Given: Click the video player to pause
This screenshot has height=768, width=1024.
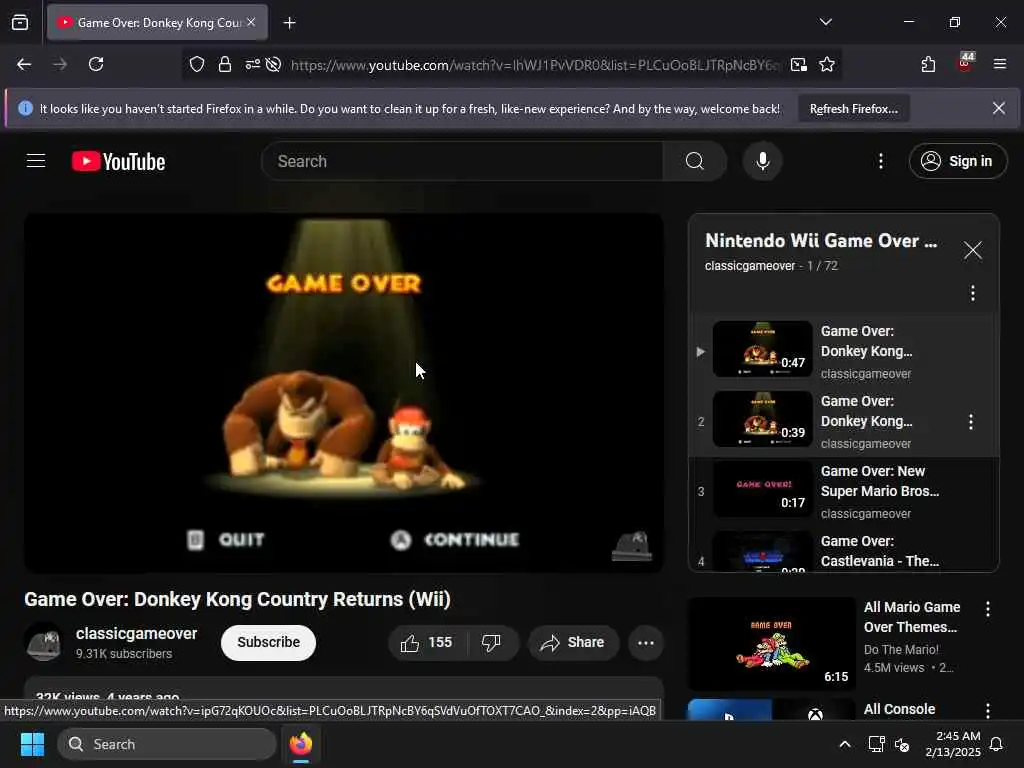Looking at the screenshot, I should [344, 394].
